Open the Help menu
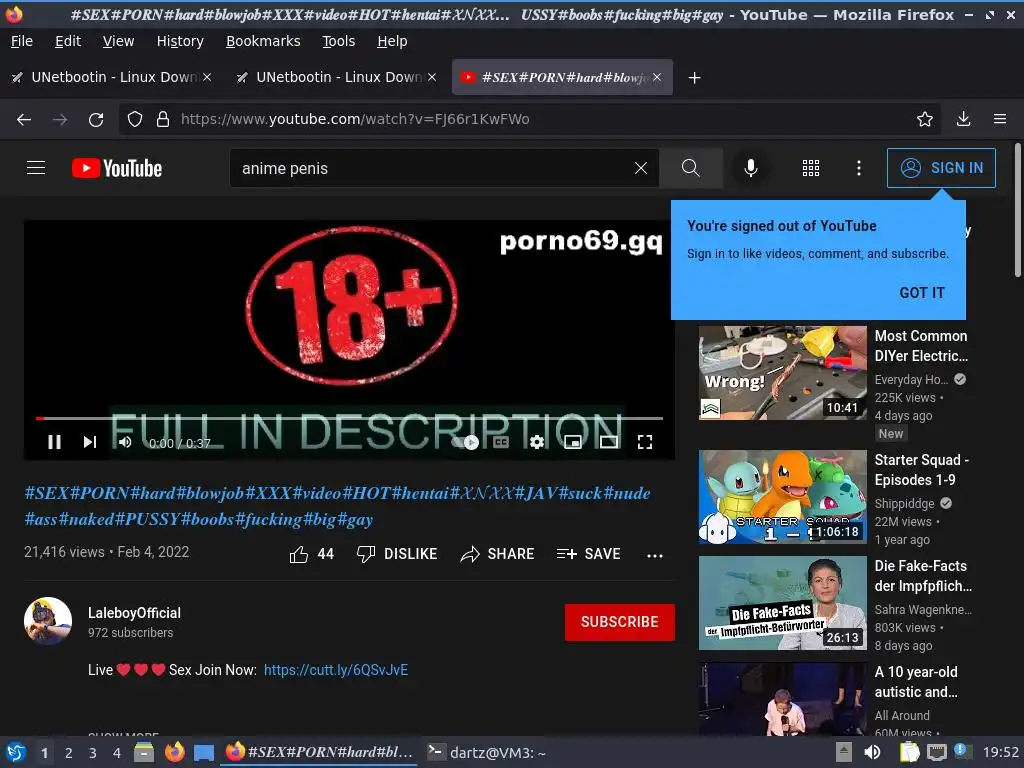 (x=392, y=41)
